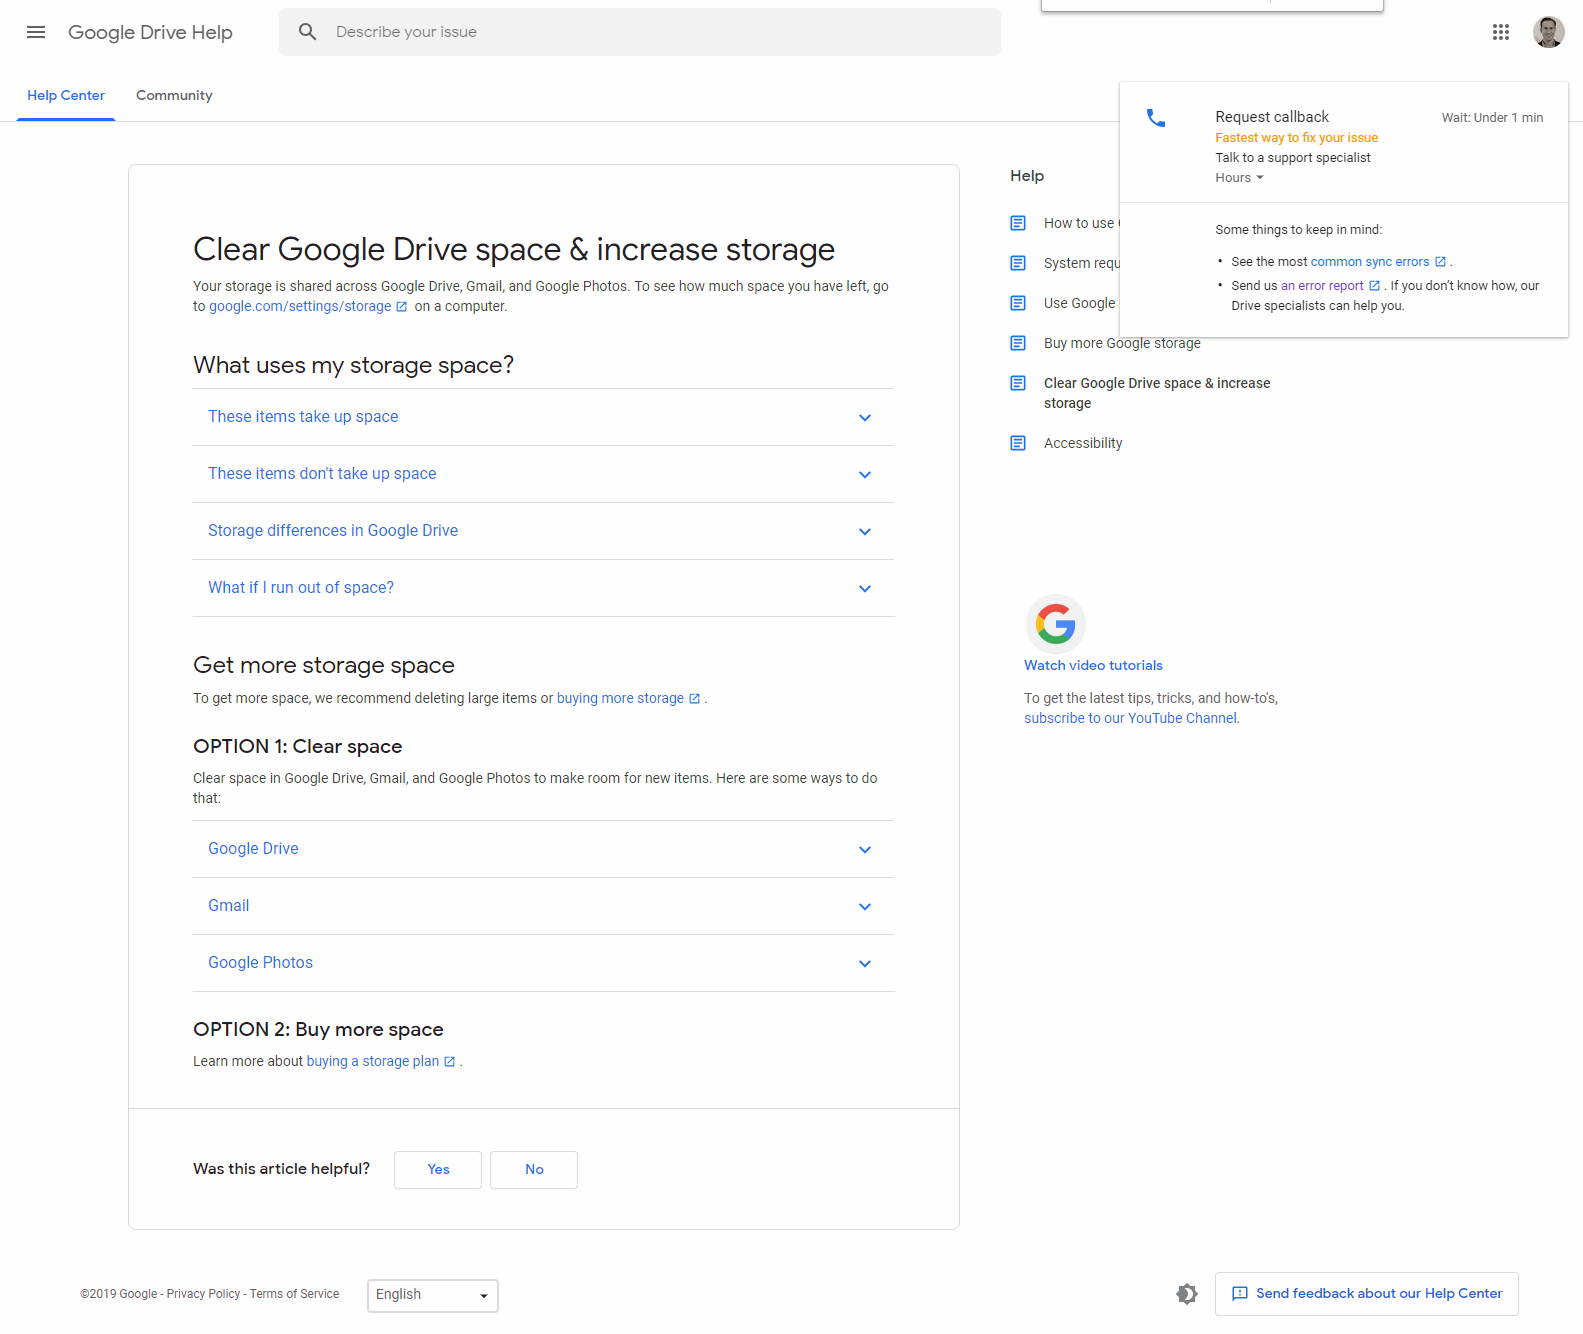Open the Privacy Policy footer link

click(204, 1294)
